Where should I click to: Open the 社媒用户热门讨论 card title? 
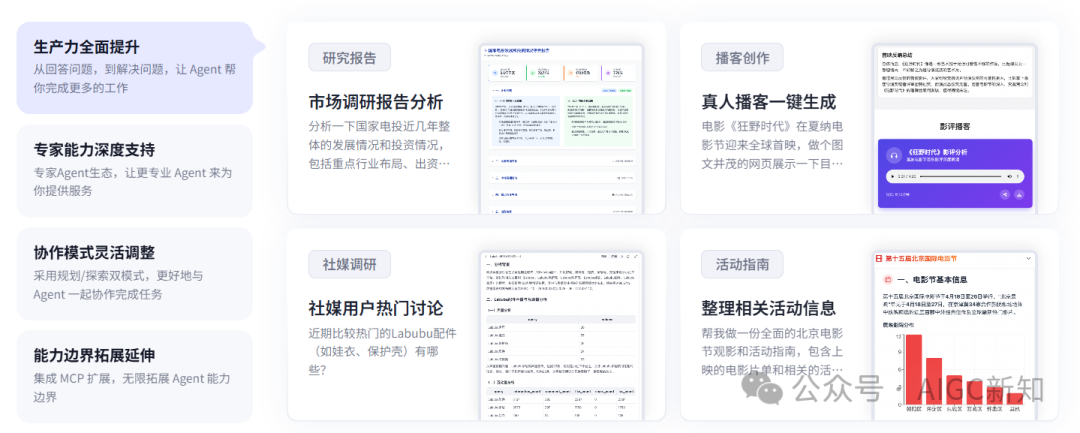point(376,308)
